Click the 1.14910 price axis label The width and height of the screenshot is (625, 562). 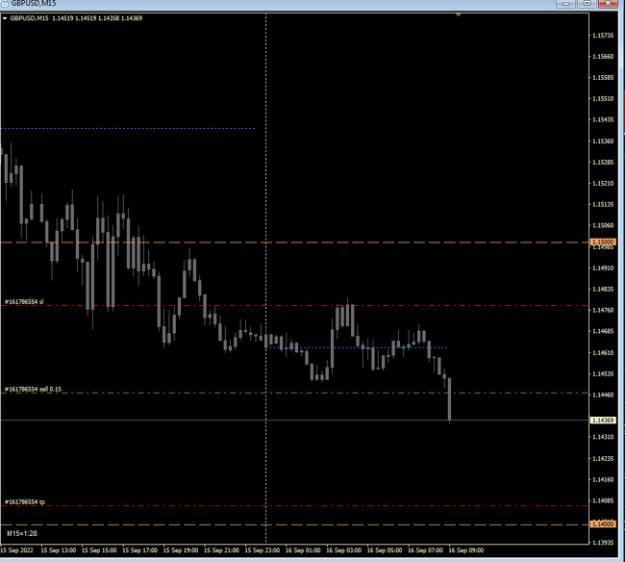(603, 268)
